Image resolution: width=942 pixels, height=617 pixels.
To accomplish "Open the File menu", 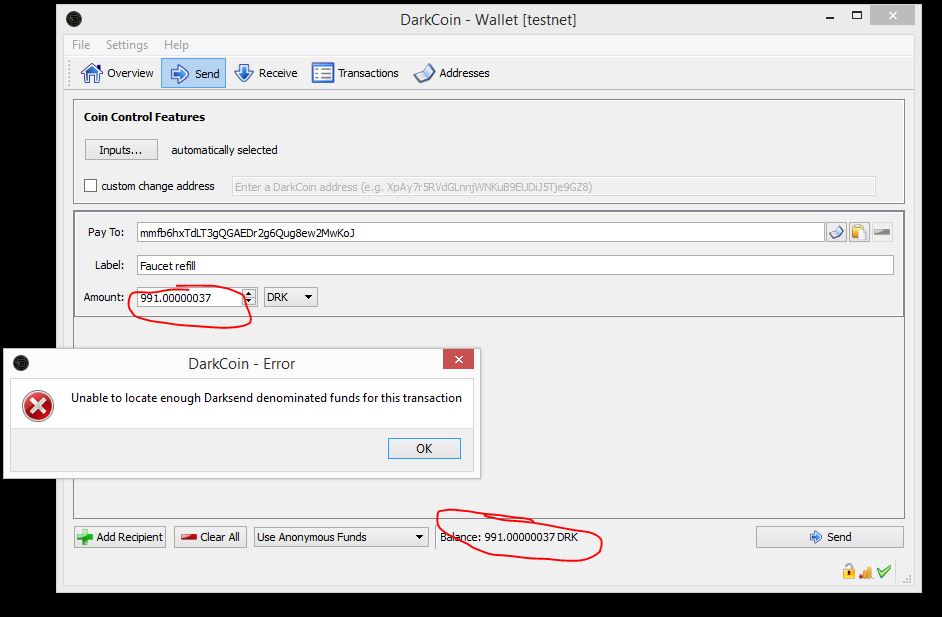I will pyautogui.click(x=81, y=45).
